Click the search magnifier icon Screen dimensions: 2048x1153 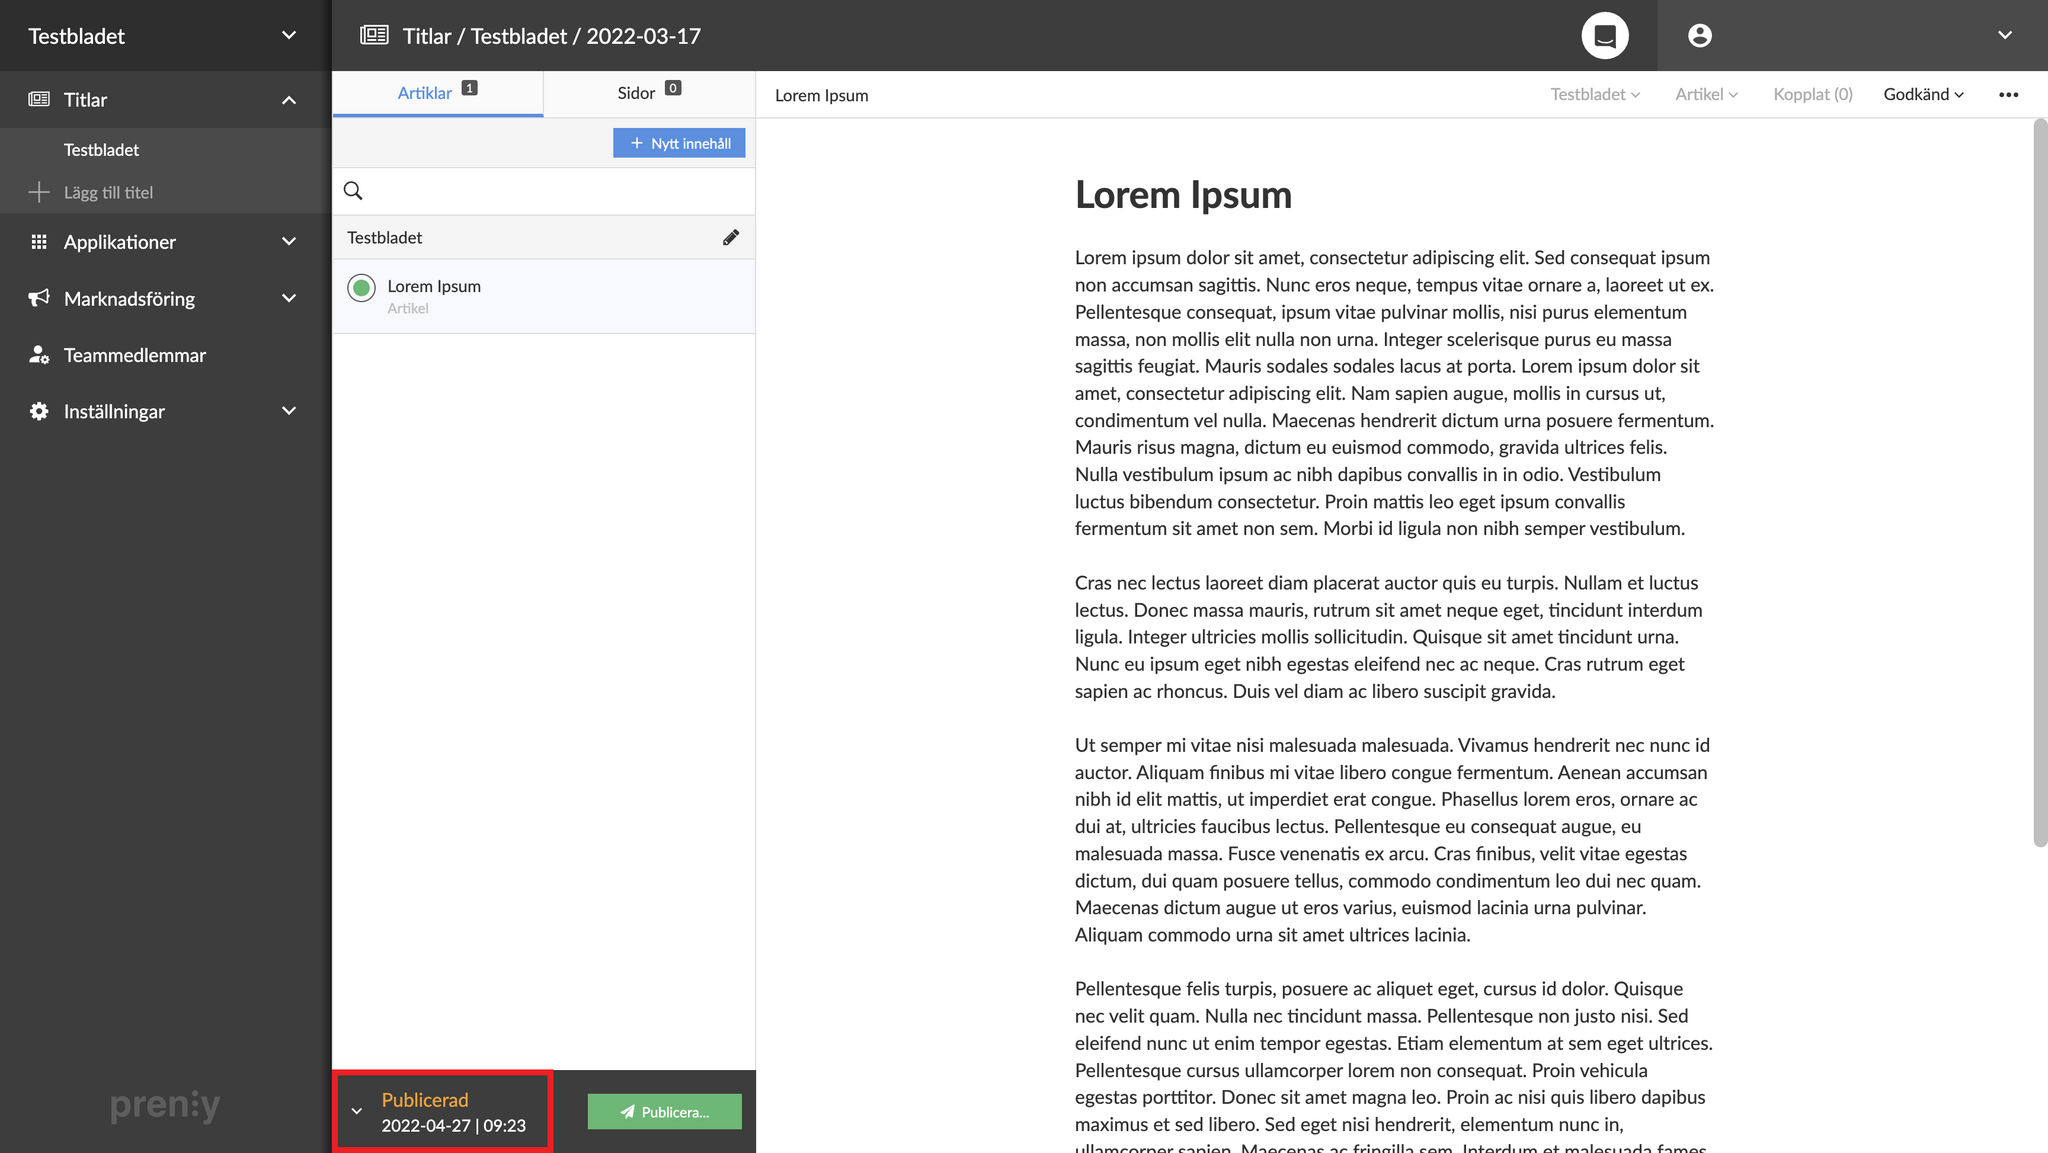(x=353, y=191)
